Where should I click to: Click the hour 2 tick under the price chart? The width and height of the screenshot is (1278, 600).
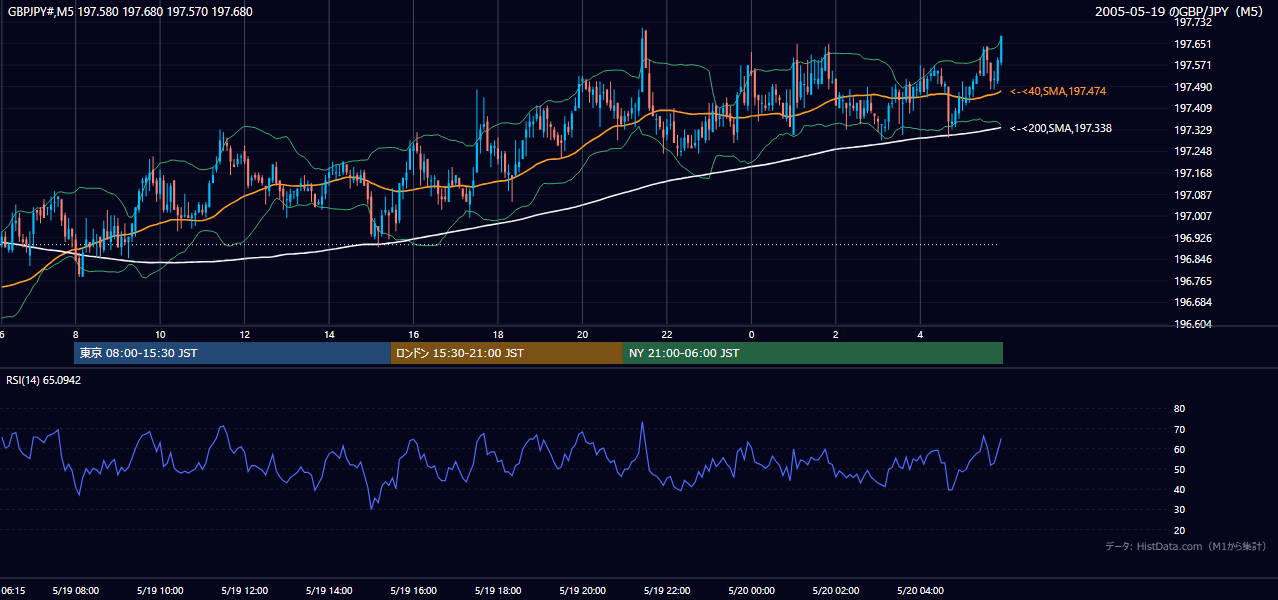pos(835,334)
